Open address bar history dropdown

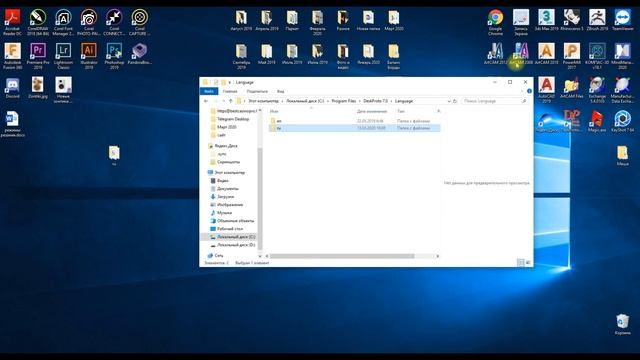click(449, 101)
